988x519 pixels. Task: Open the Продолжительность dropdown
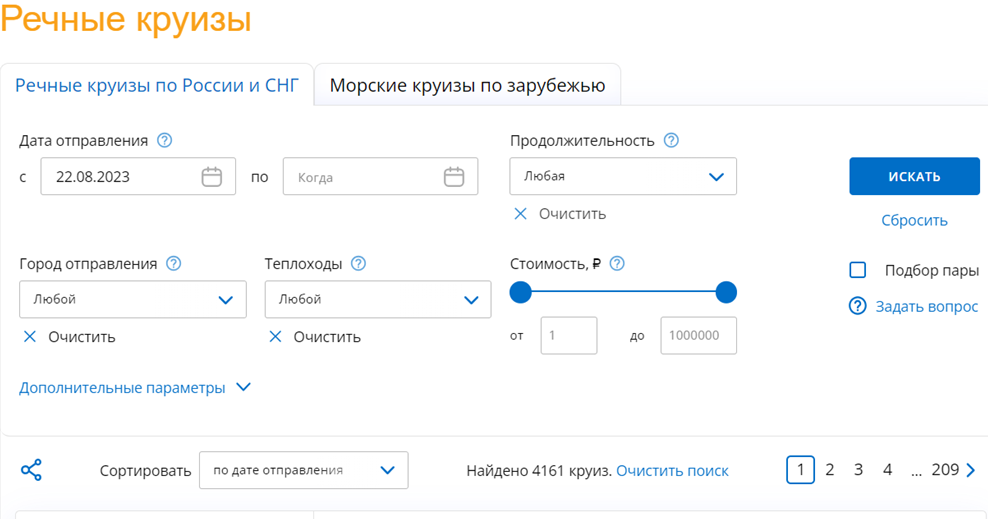click(x=623, y=176)
